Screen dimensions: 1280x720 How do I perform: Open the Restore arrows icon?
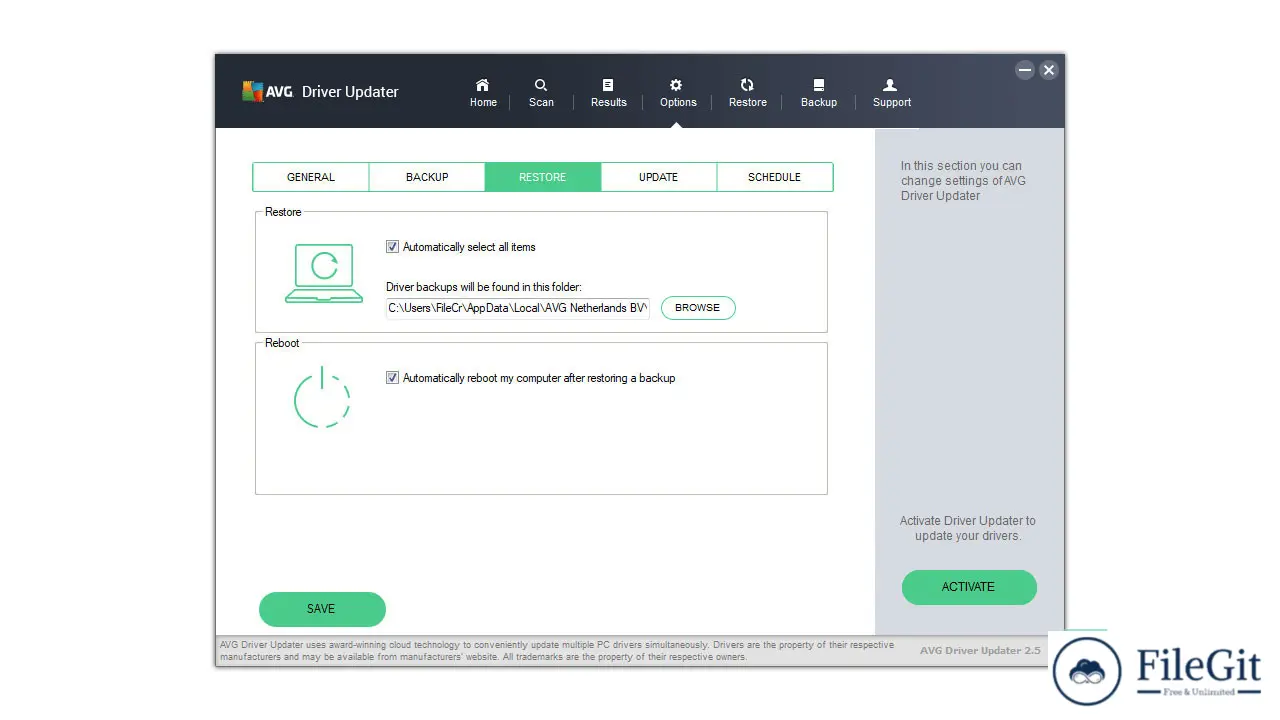pyautogui.click(x=747, y=85)
